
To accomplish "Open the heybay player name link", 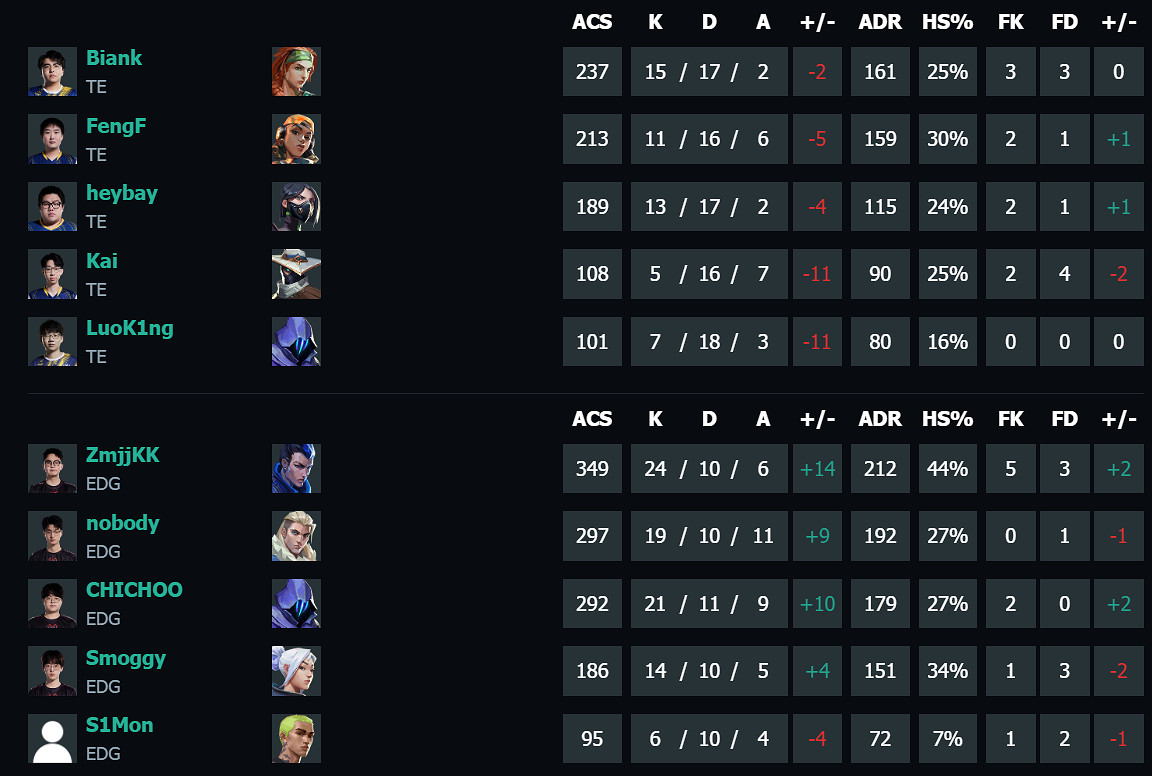I will (121, 193).
